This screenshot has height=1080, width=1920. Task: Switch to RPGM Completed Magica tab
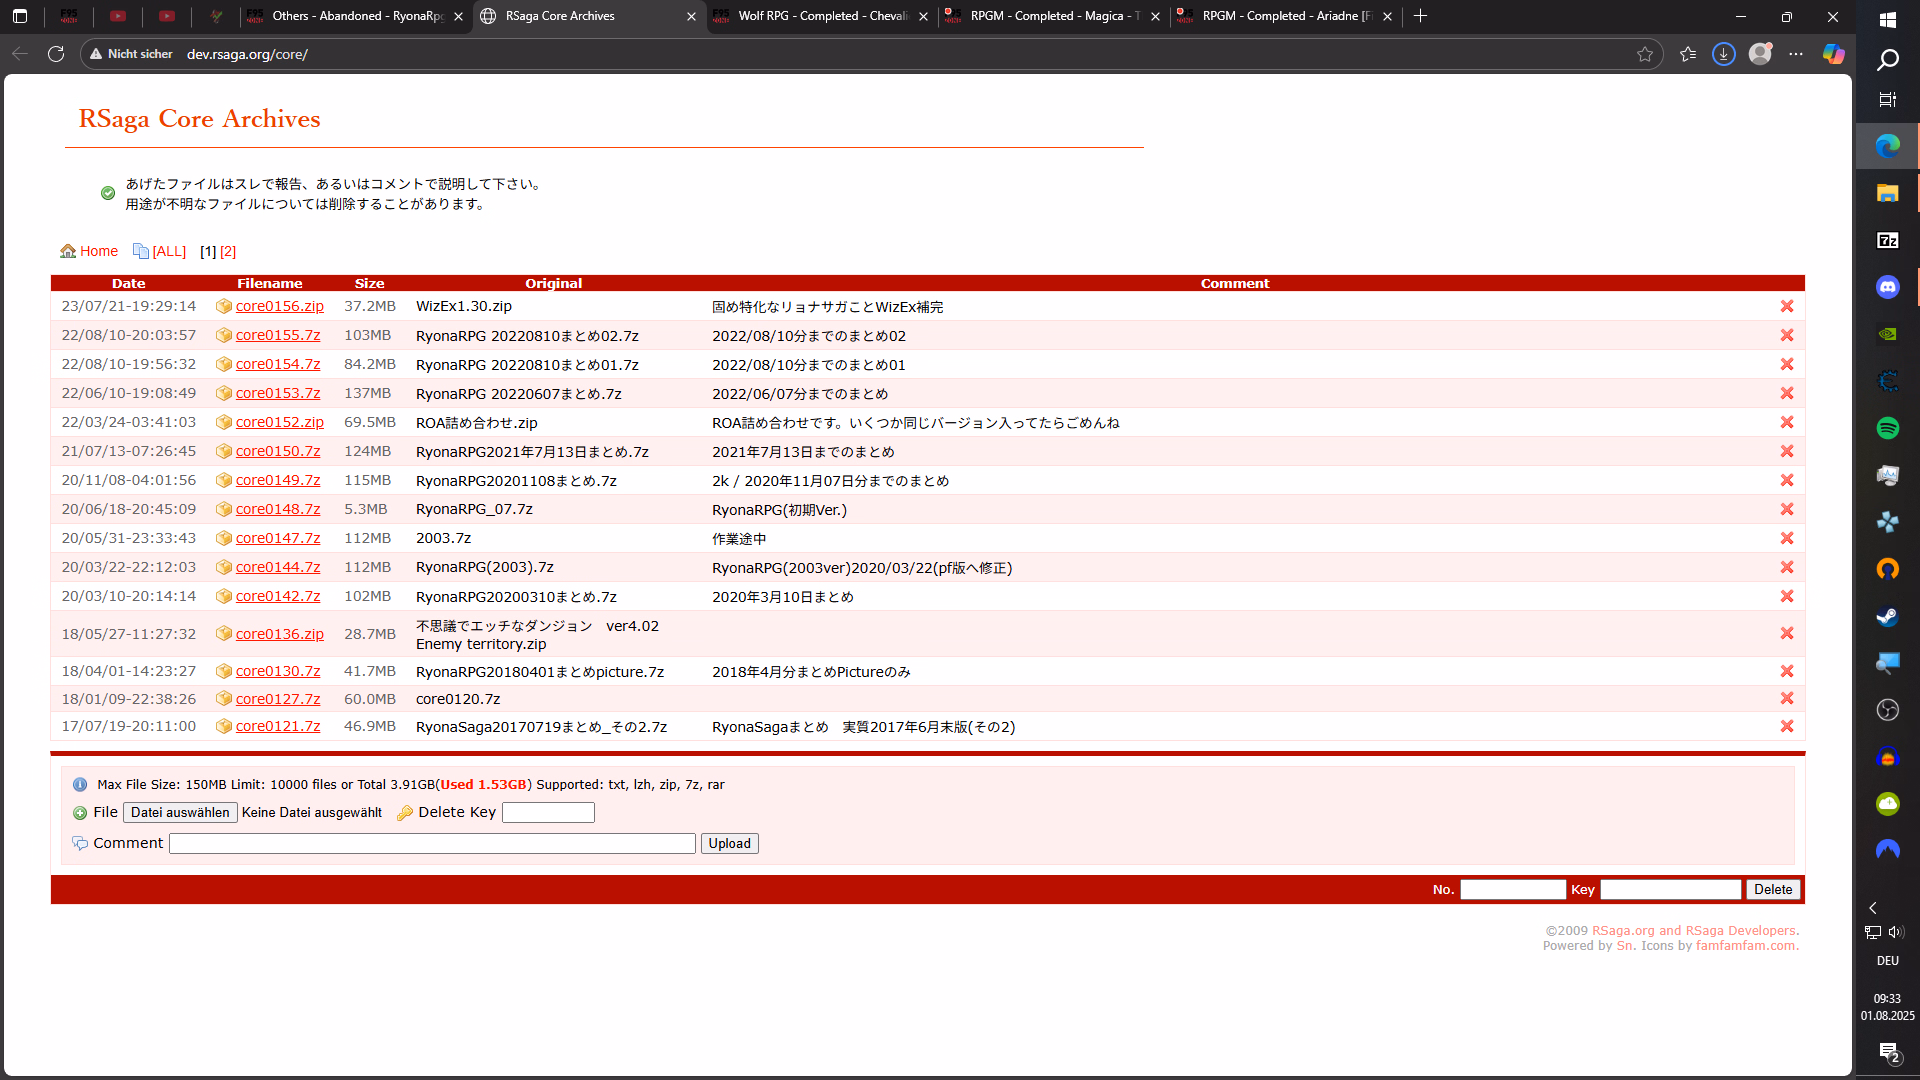coord(1052,16)
